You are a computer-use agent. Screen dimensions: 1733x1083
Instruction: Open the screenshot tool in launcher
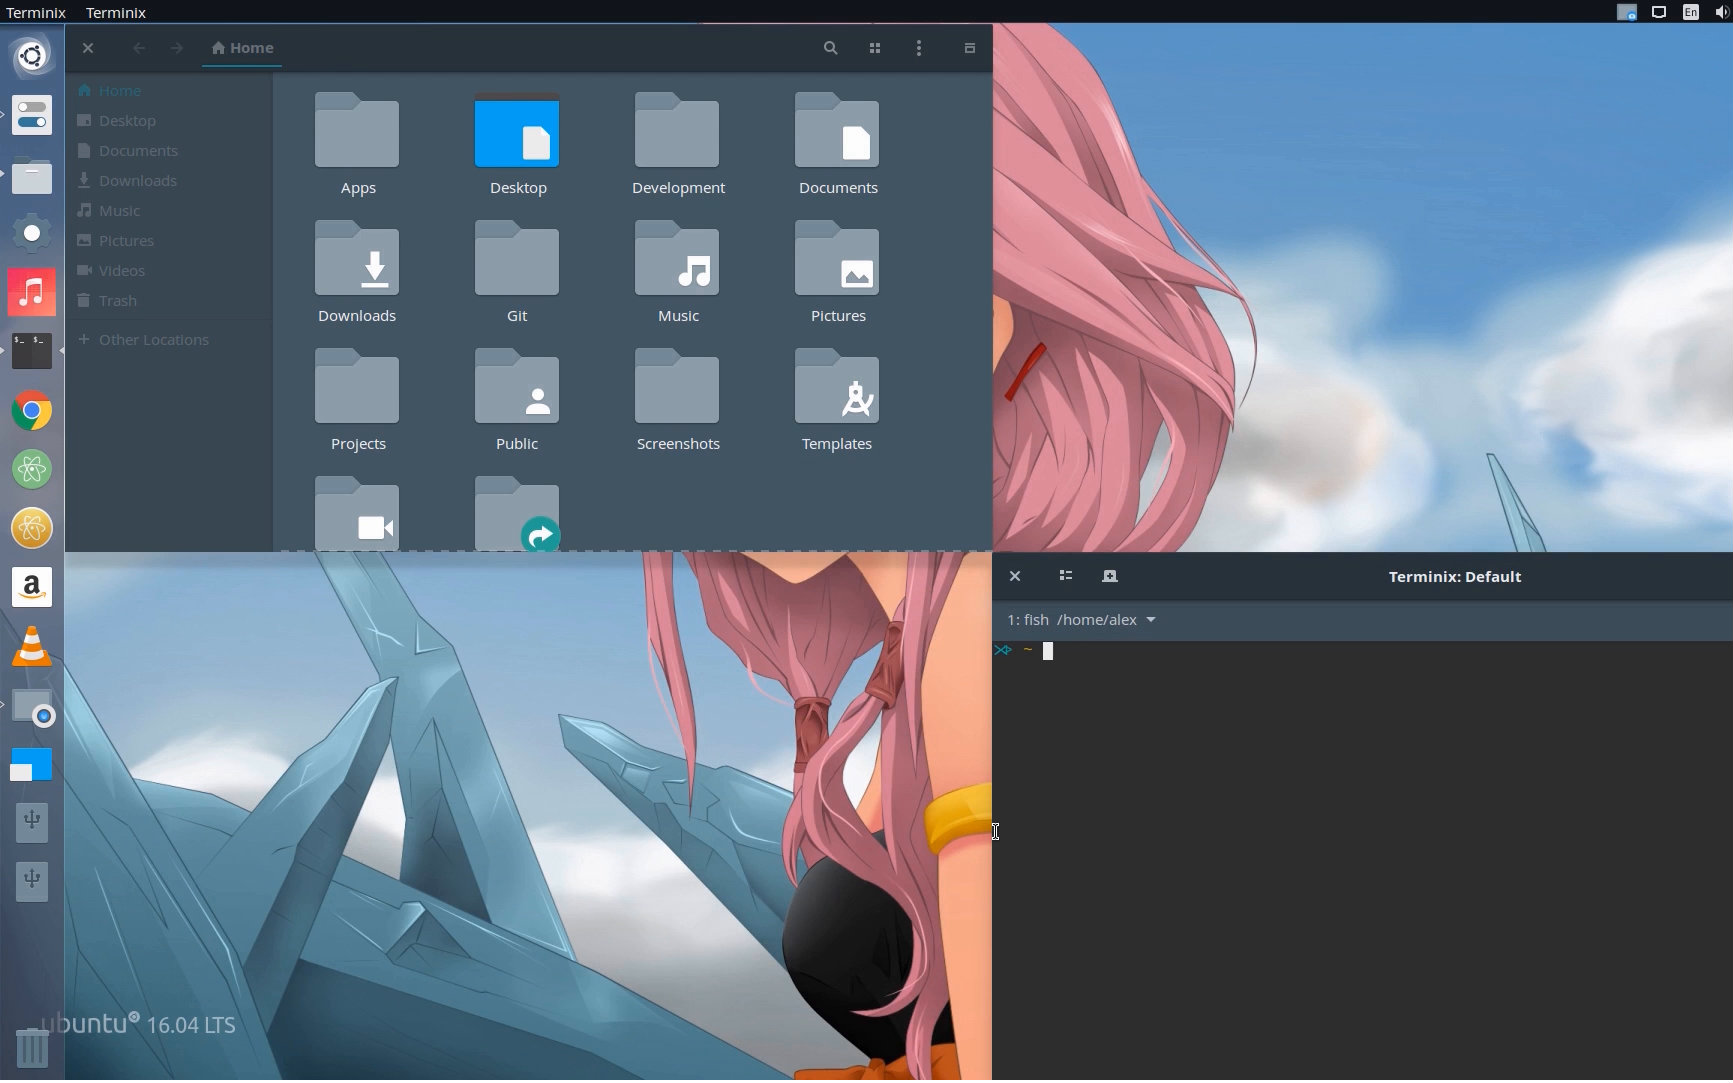coord(32,706)
